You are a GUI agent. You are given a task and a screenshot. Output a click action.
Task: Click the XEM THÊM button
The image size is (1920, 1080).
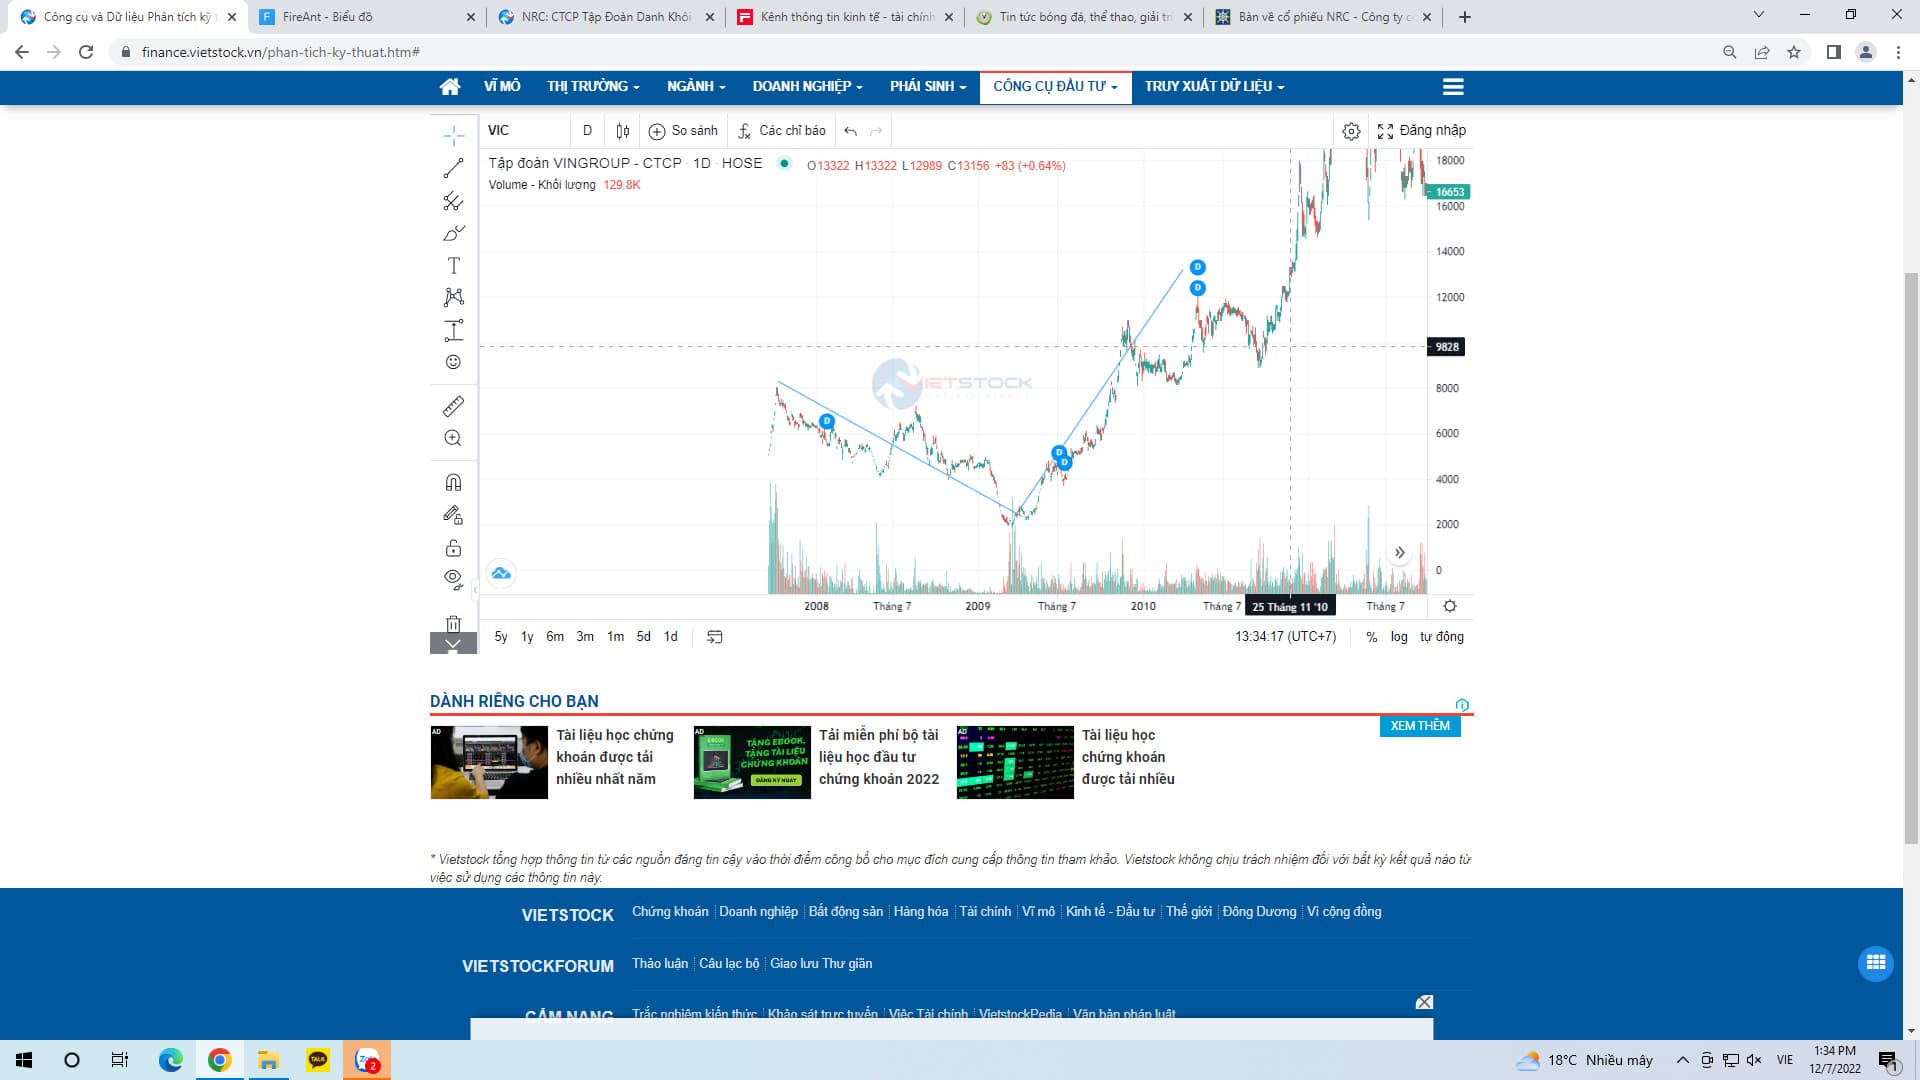(x=1419, y=726)
